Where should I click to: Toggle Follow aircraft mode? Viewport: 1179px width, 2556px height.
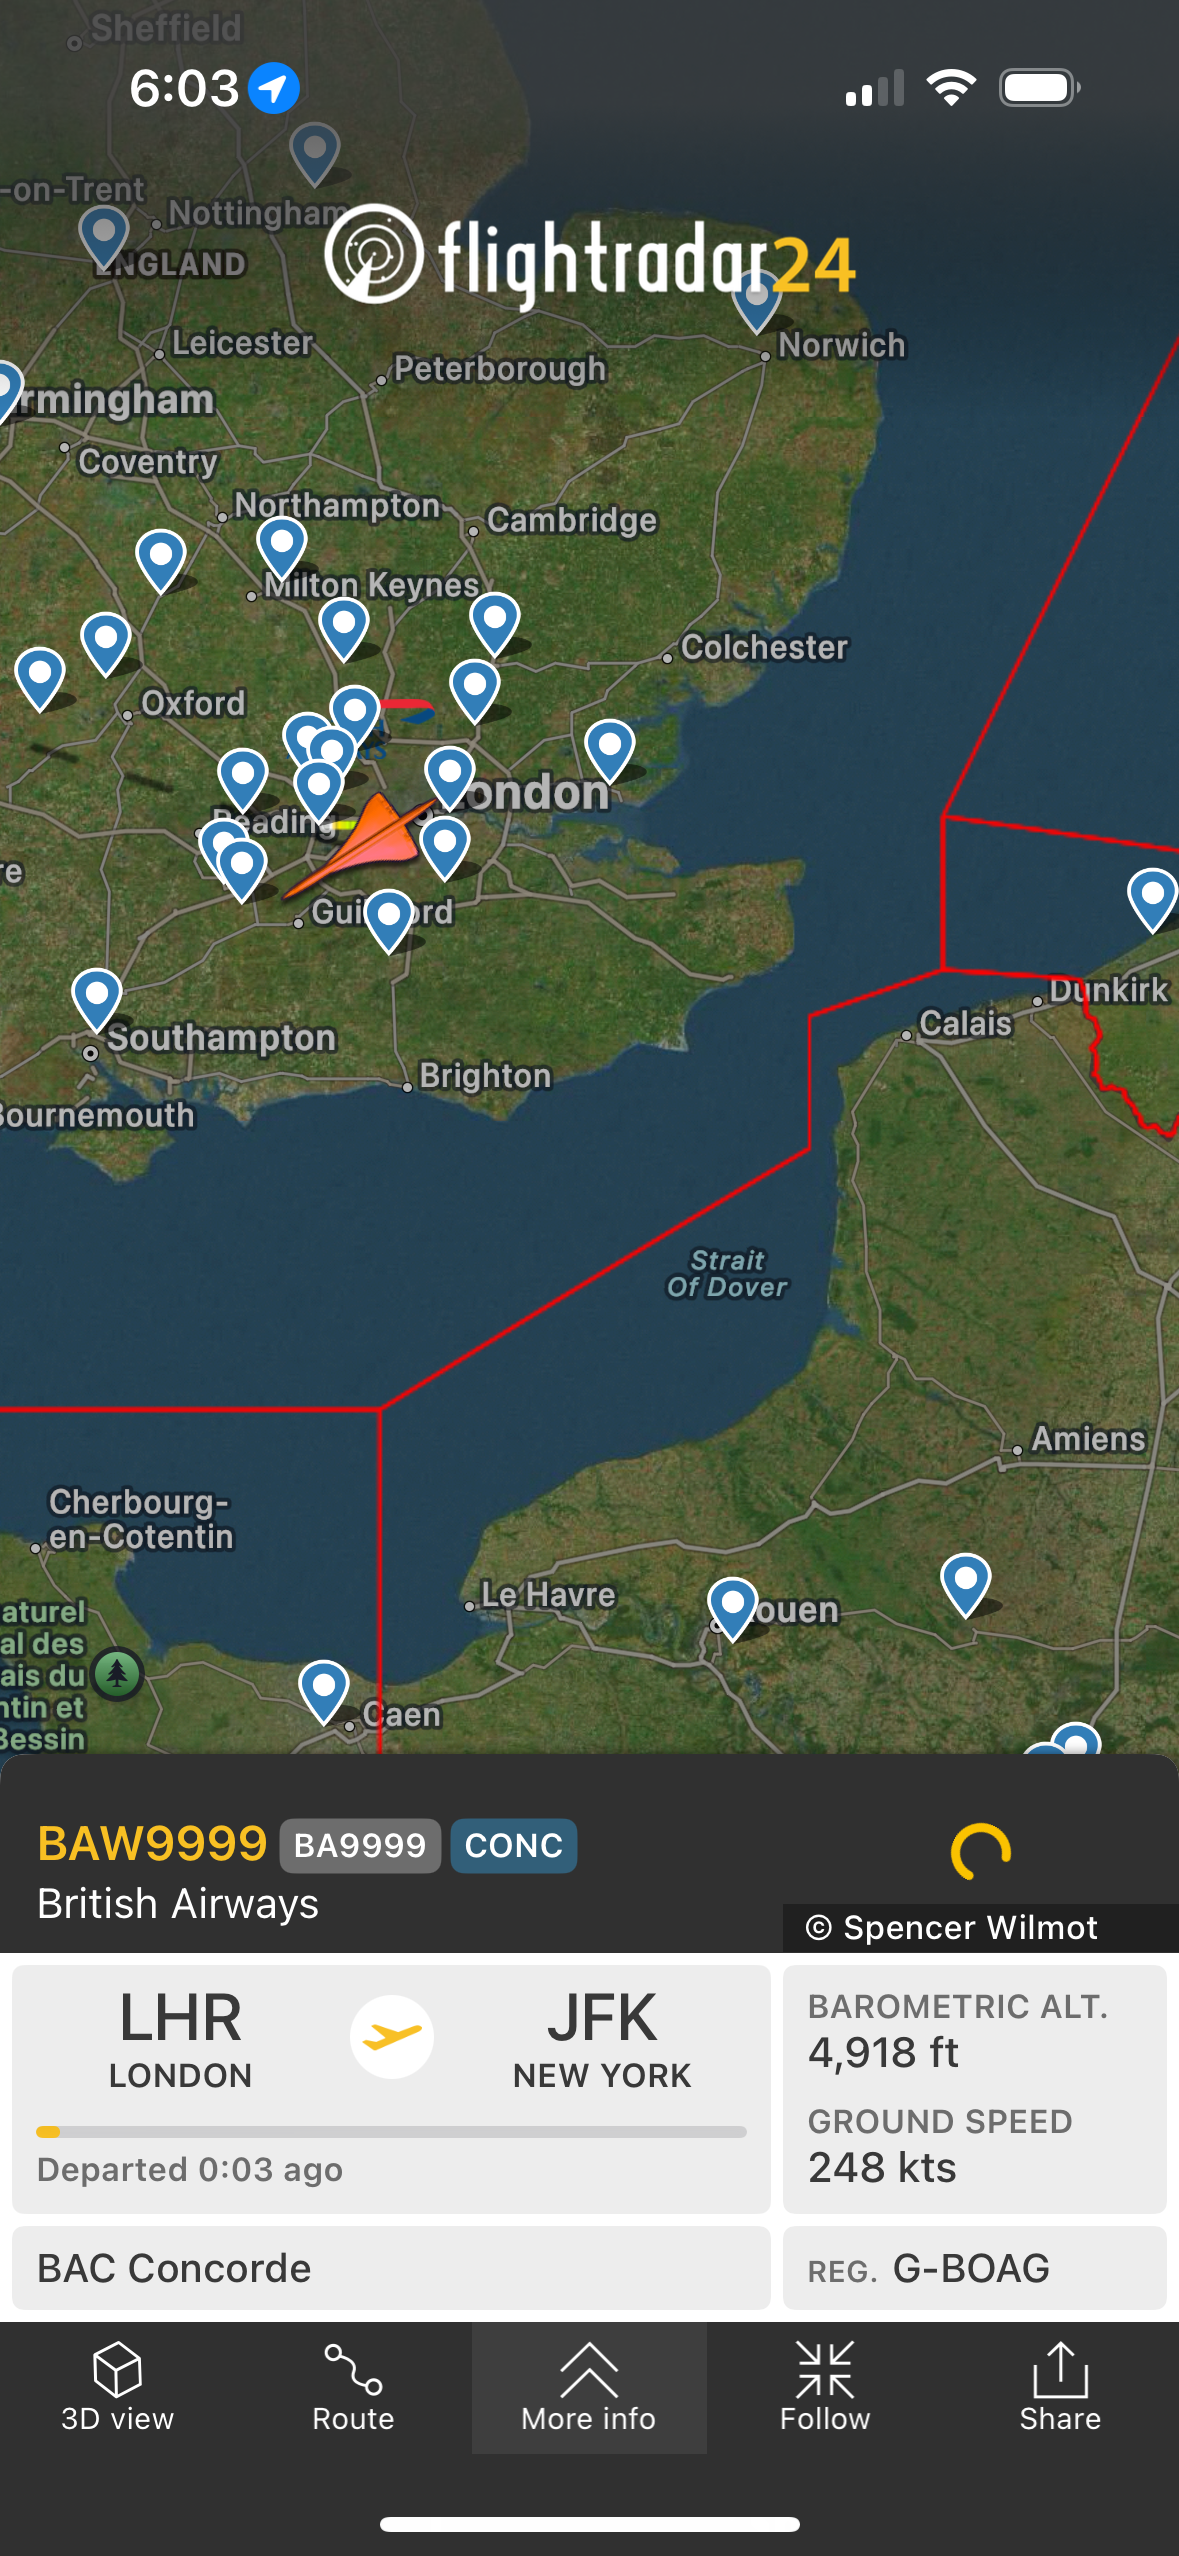(x=825, y=2386)
